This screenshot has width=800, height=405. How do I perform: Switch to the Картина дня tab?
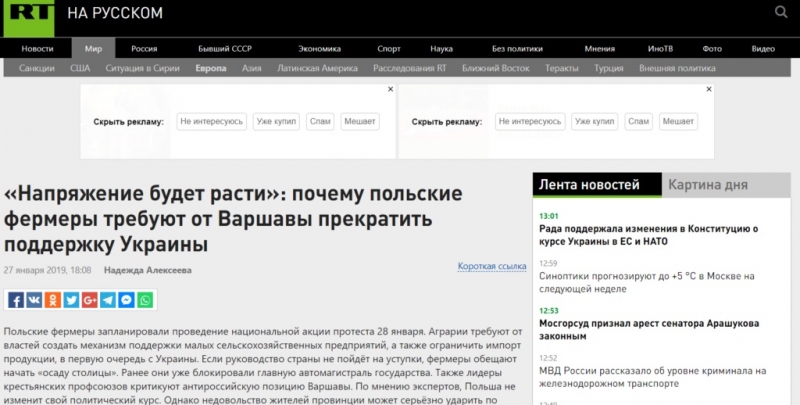tap(708, 185)
